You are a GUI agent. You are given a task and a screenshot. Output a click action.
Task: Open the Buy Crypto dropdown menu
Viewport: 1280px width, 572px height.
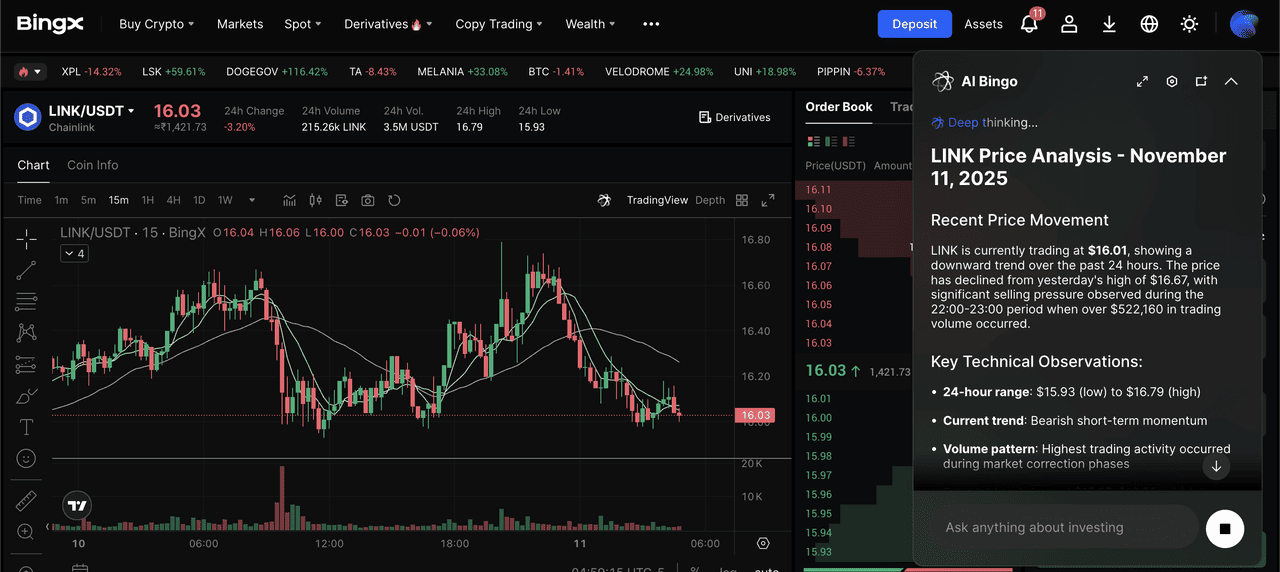(x=156, y=24)
